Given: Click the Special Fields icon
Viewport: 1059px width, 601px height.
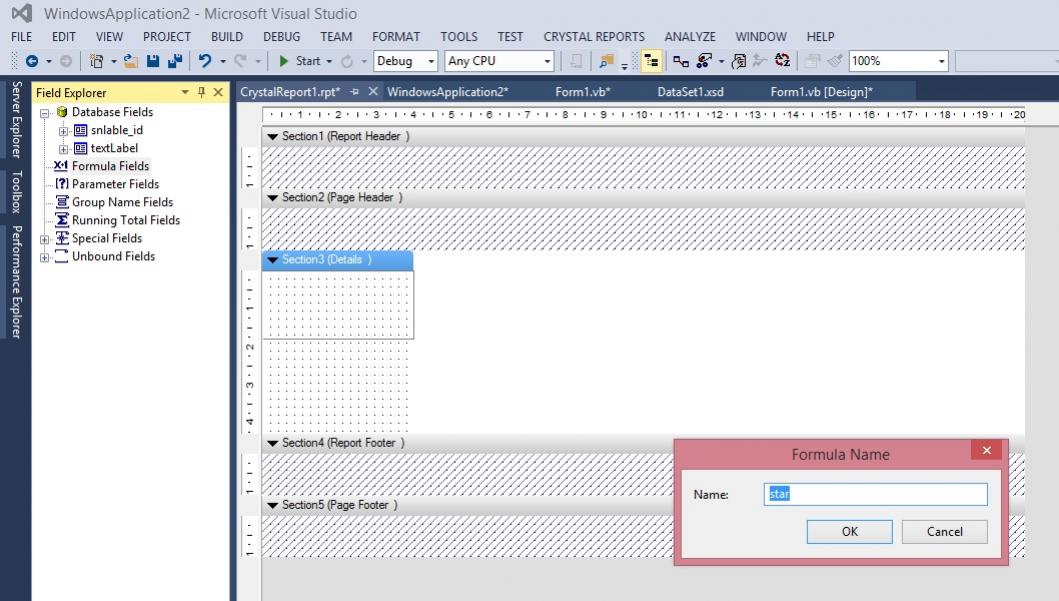Looking at the screenshot, I should click(61, 238).
